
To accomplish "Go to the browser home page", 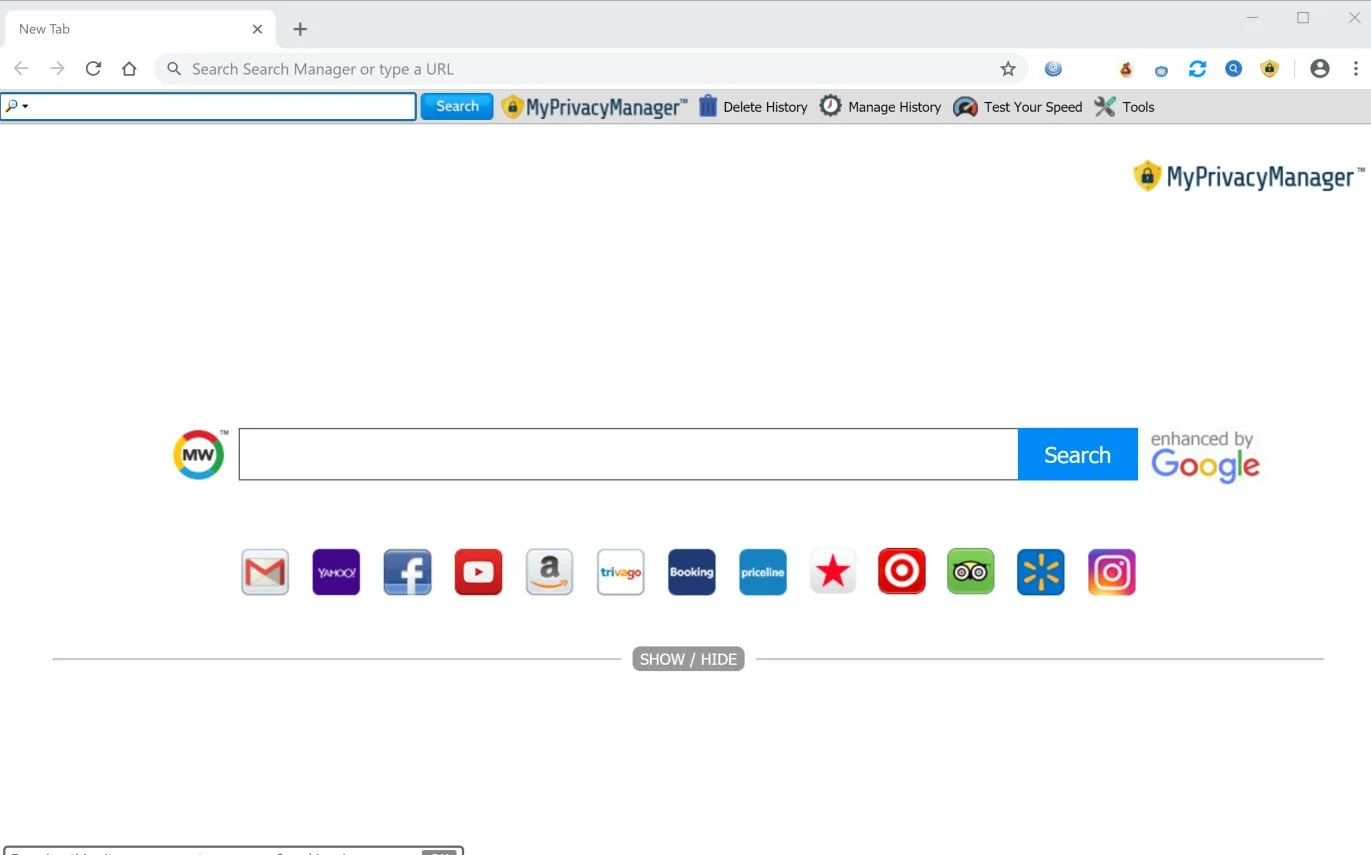I will (x=129, y=69).
